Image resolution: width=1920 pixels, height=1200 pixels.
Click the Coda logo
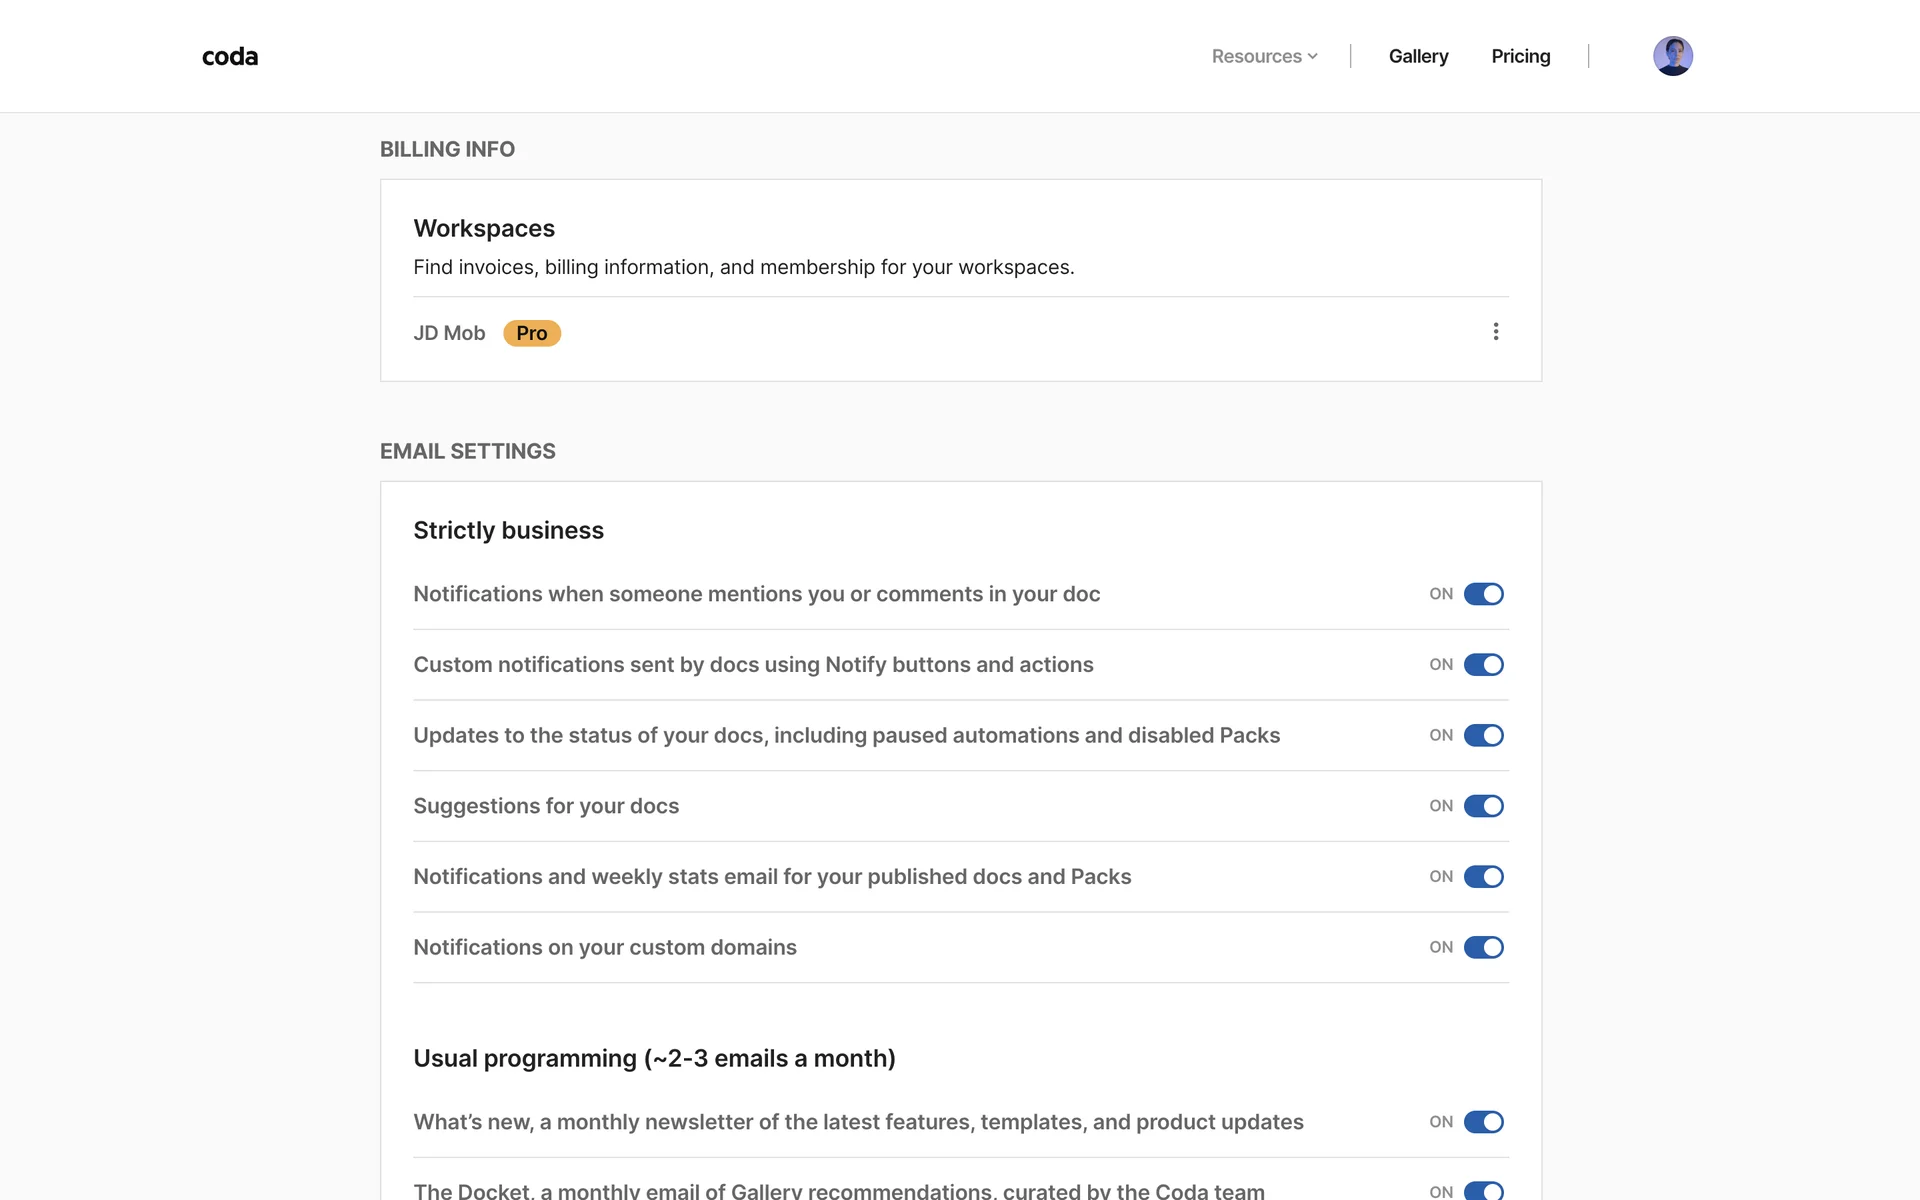click(230, 57)
